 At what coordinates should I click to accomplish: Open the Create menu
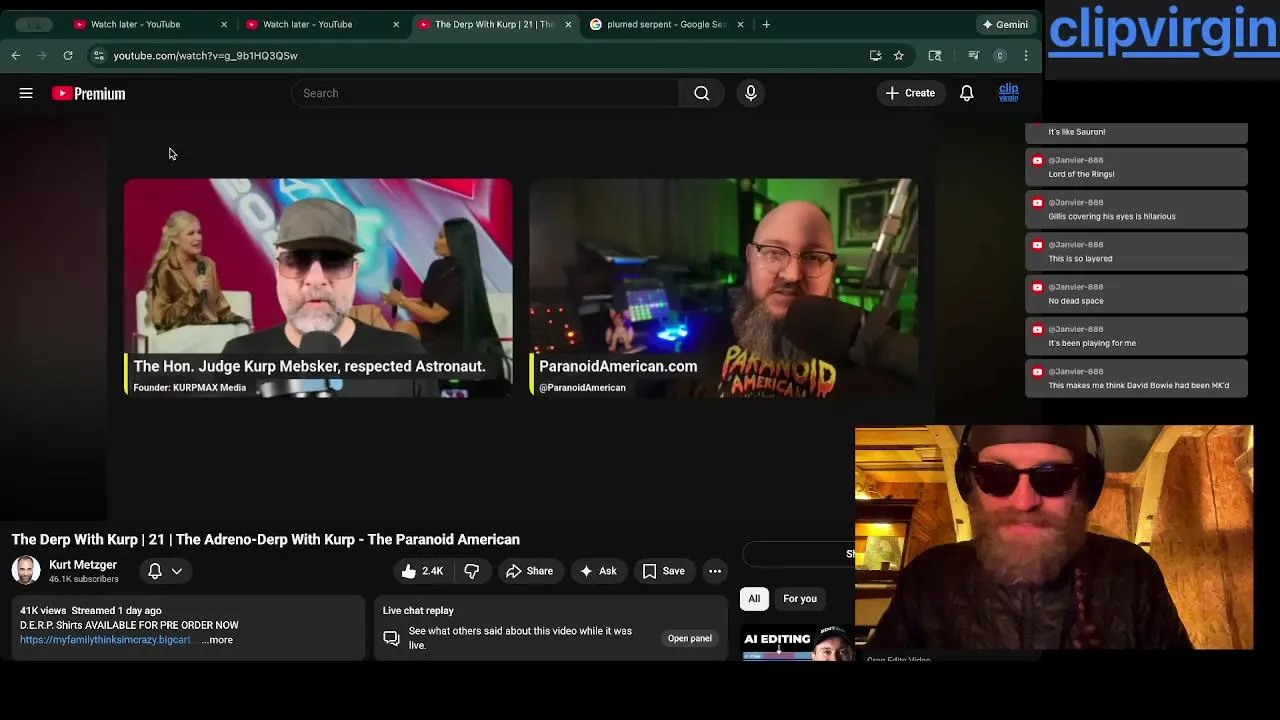pos(910,93)
